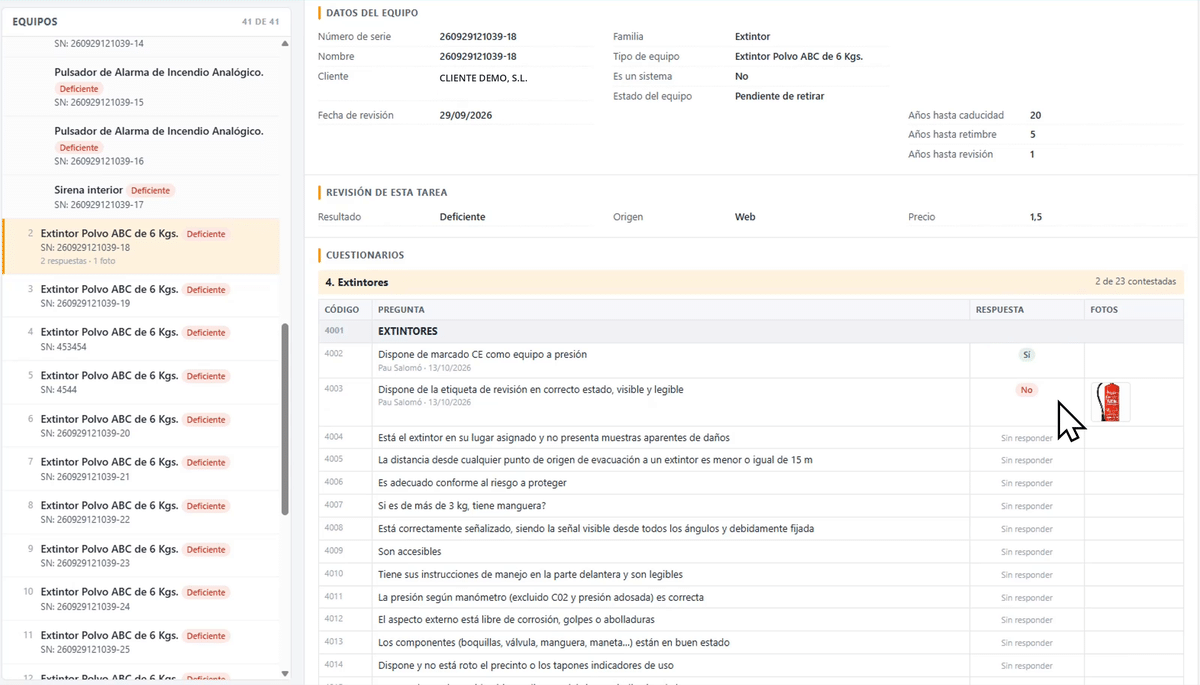Click the client name 'CLIENTE DEMO, S.L.'
This screenshot has width=1200, height=685.
pyautogui.click(x=484, y=77)
